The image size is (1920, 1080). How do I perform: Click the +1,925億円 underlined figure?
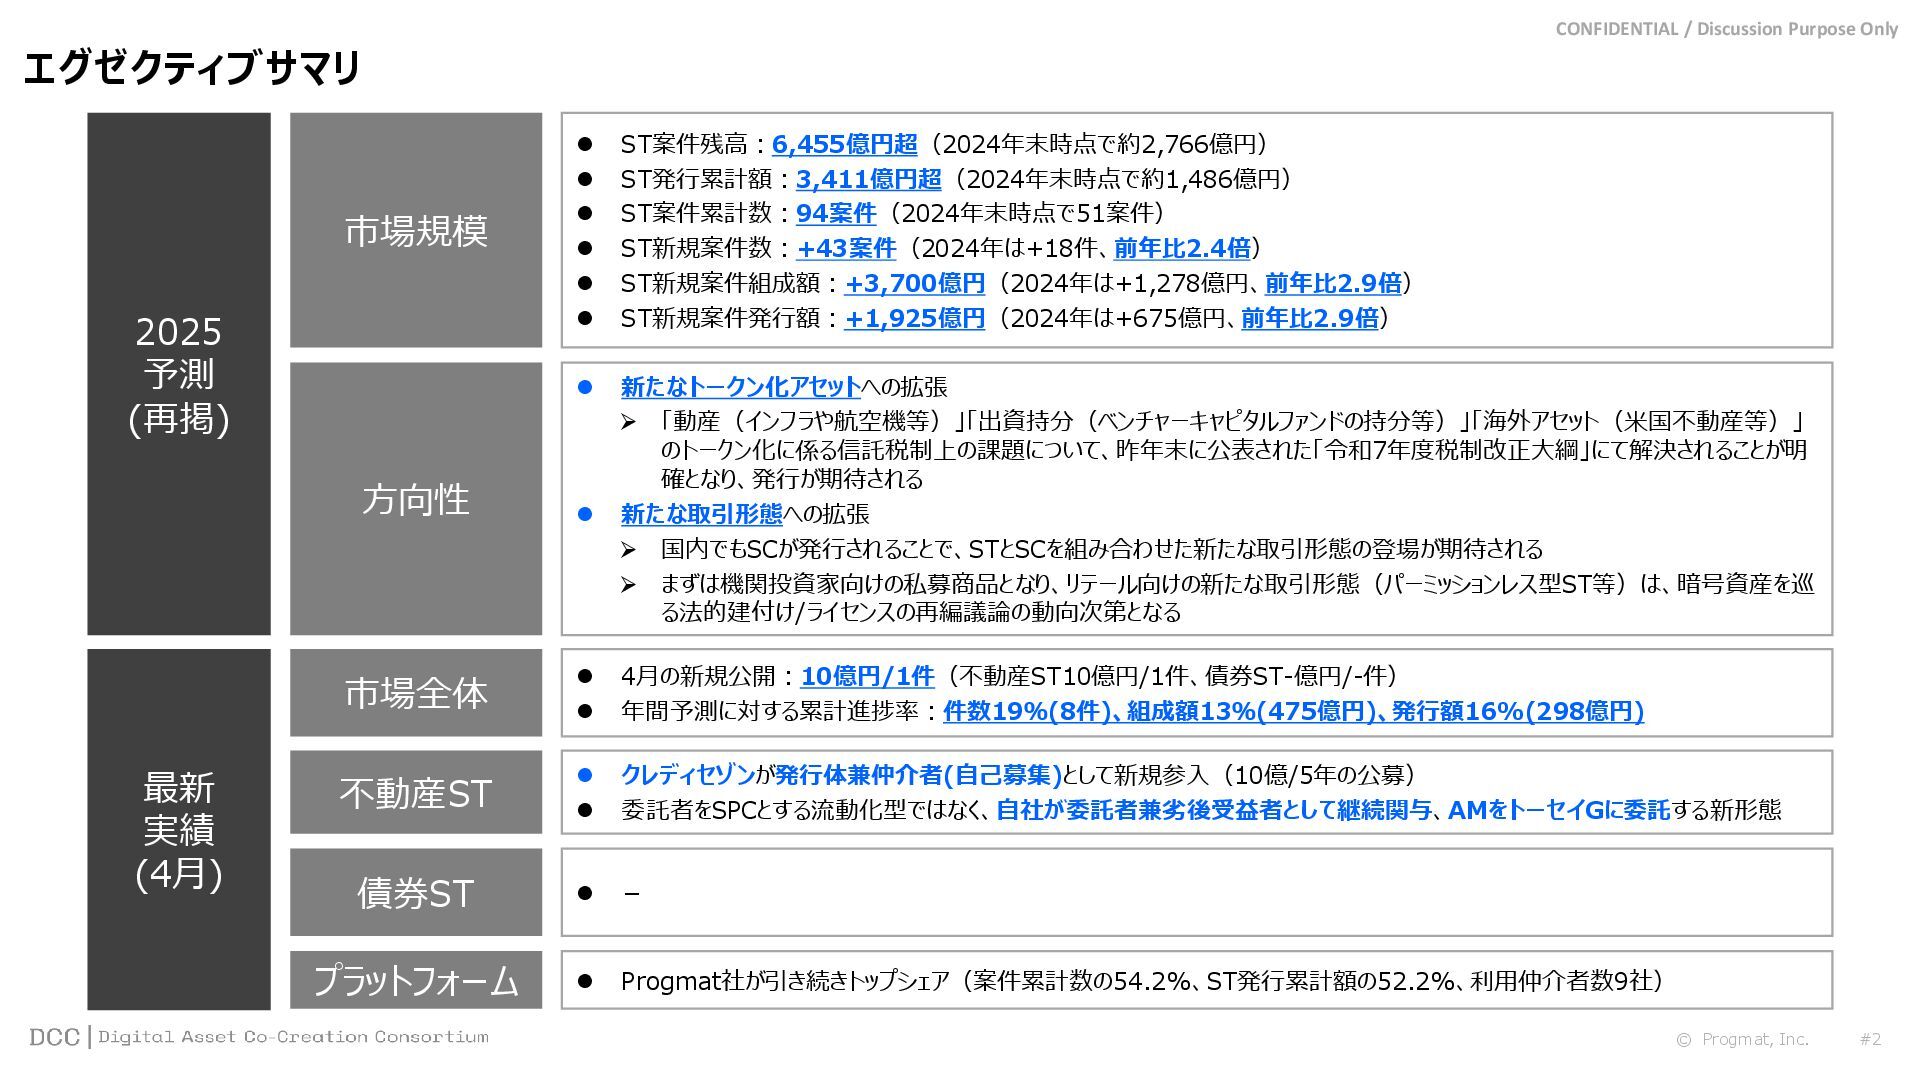[x=914, y=318]
